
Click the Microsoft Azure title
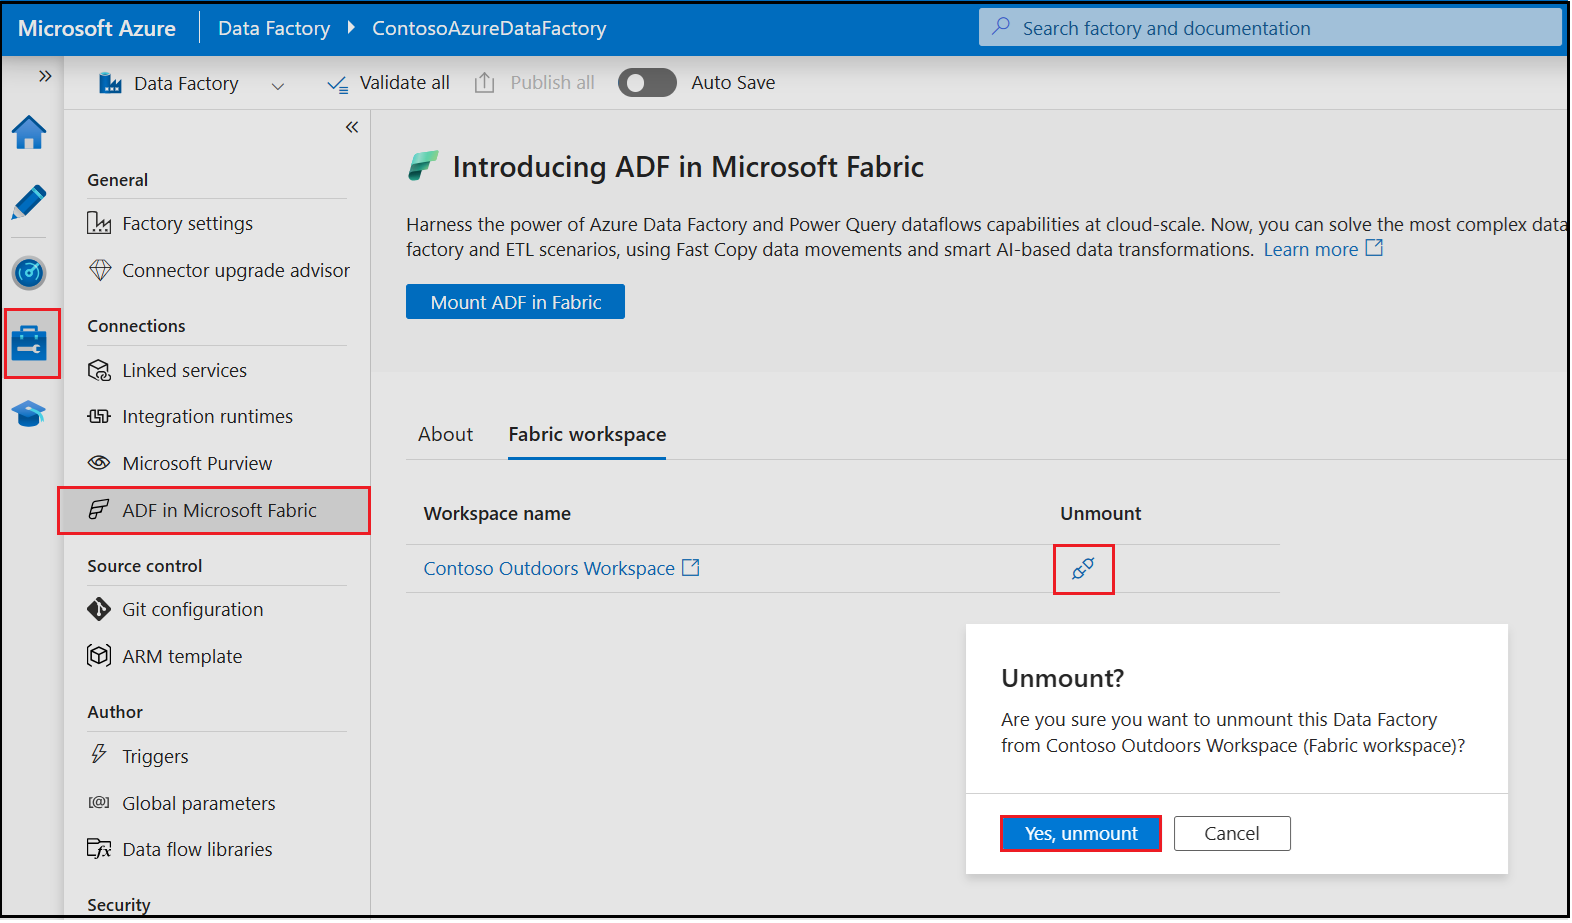(97, 28)
